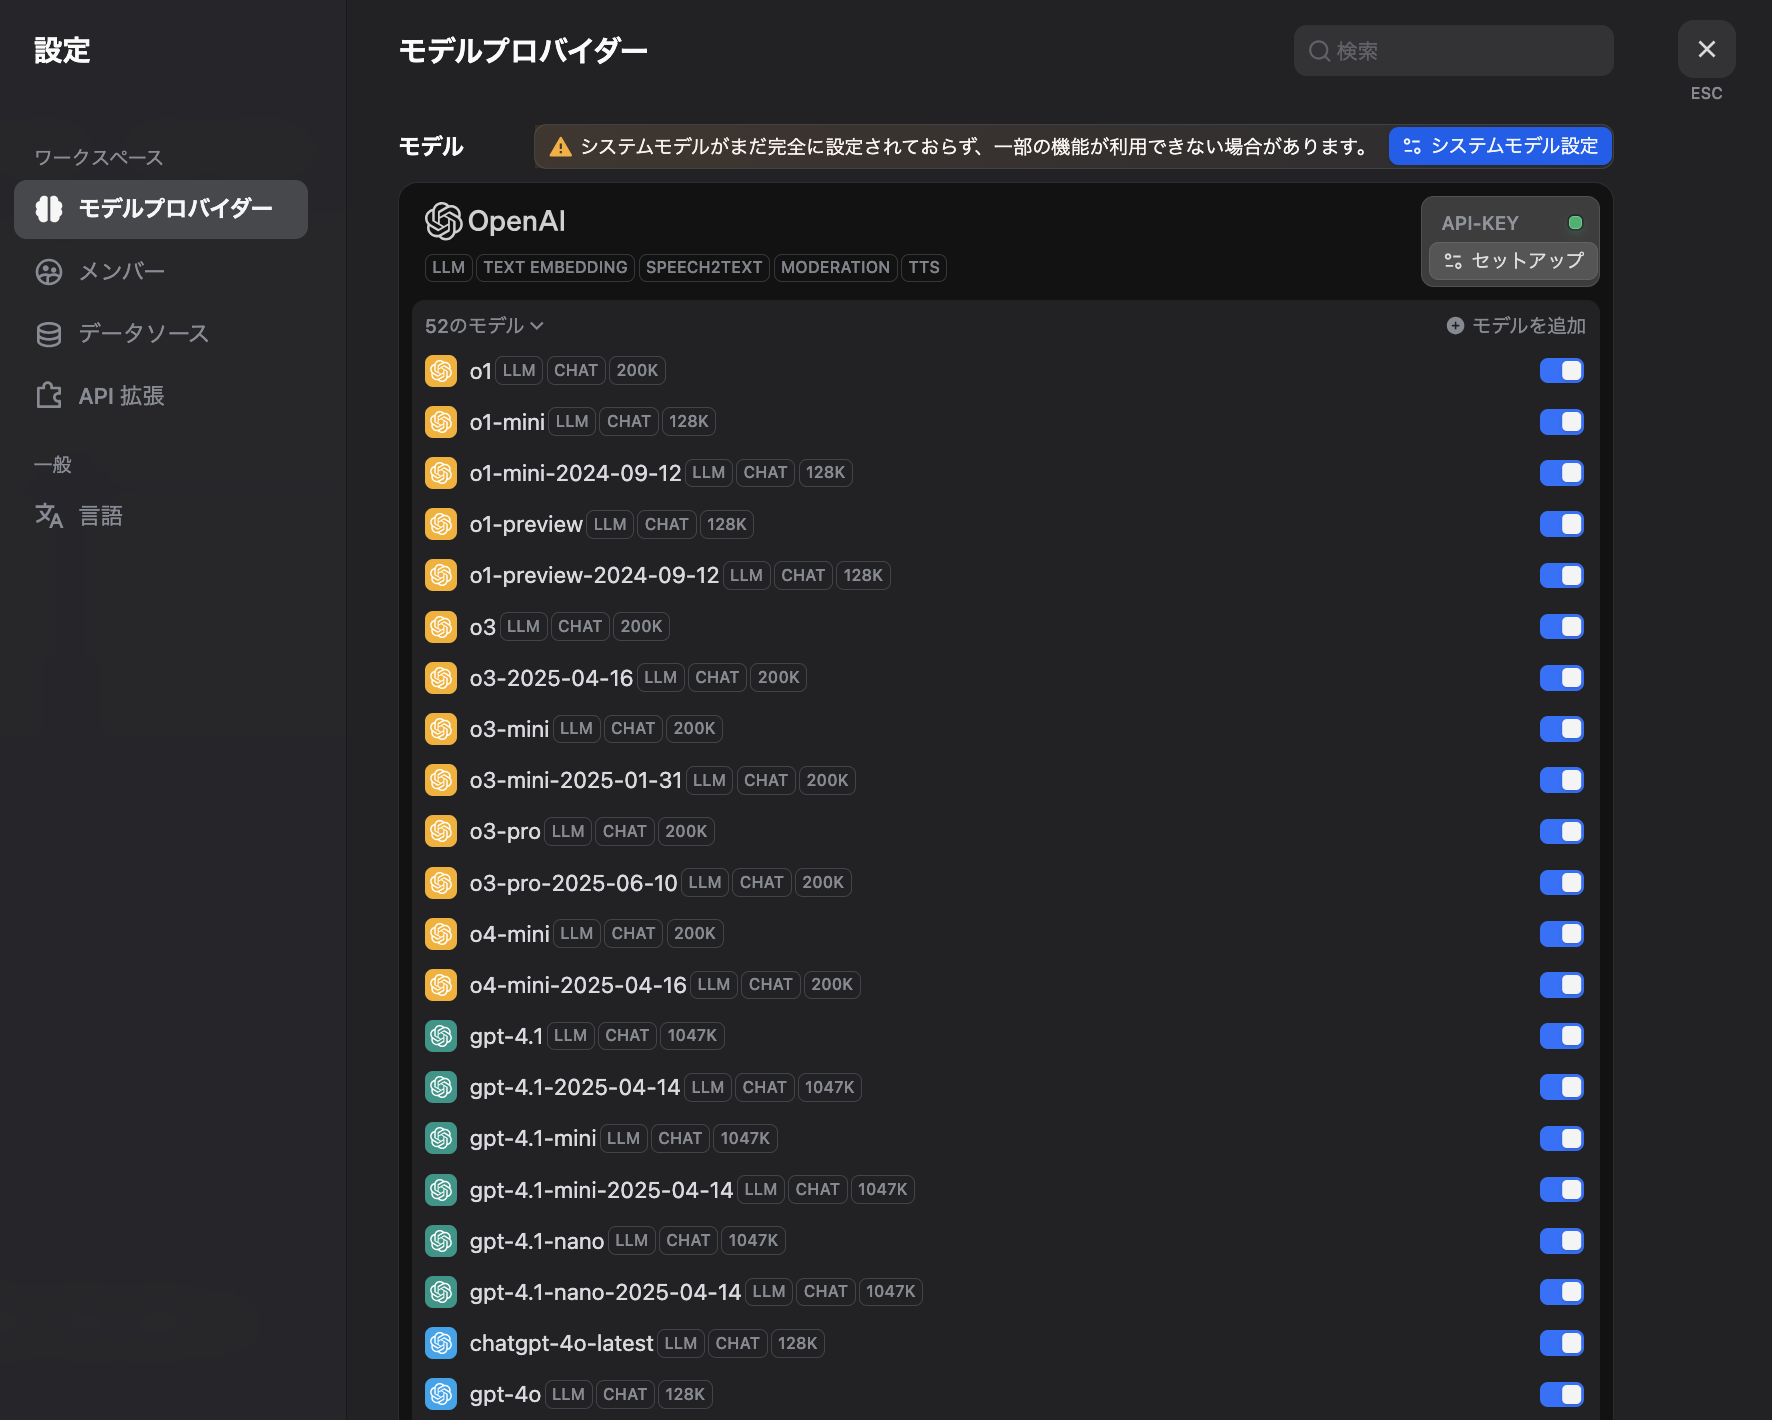Click the o1 model icon
Image resolution: width=1772 pixels, height=1420 pixels.
(x=441, y=371)
